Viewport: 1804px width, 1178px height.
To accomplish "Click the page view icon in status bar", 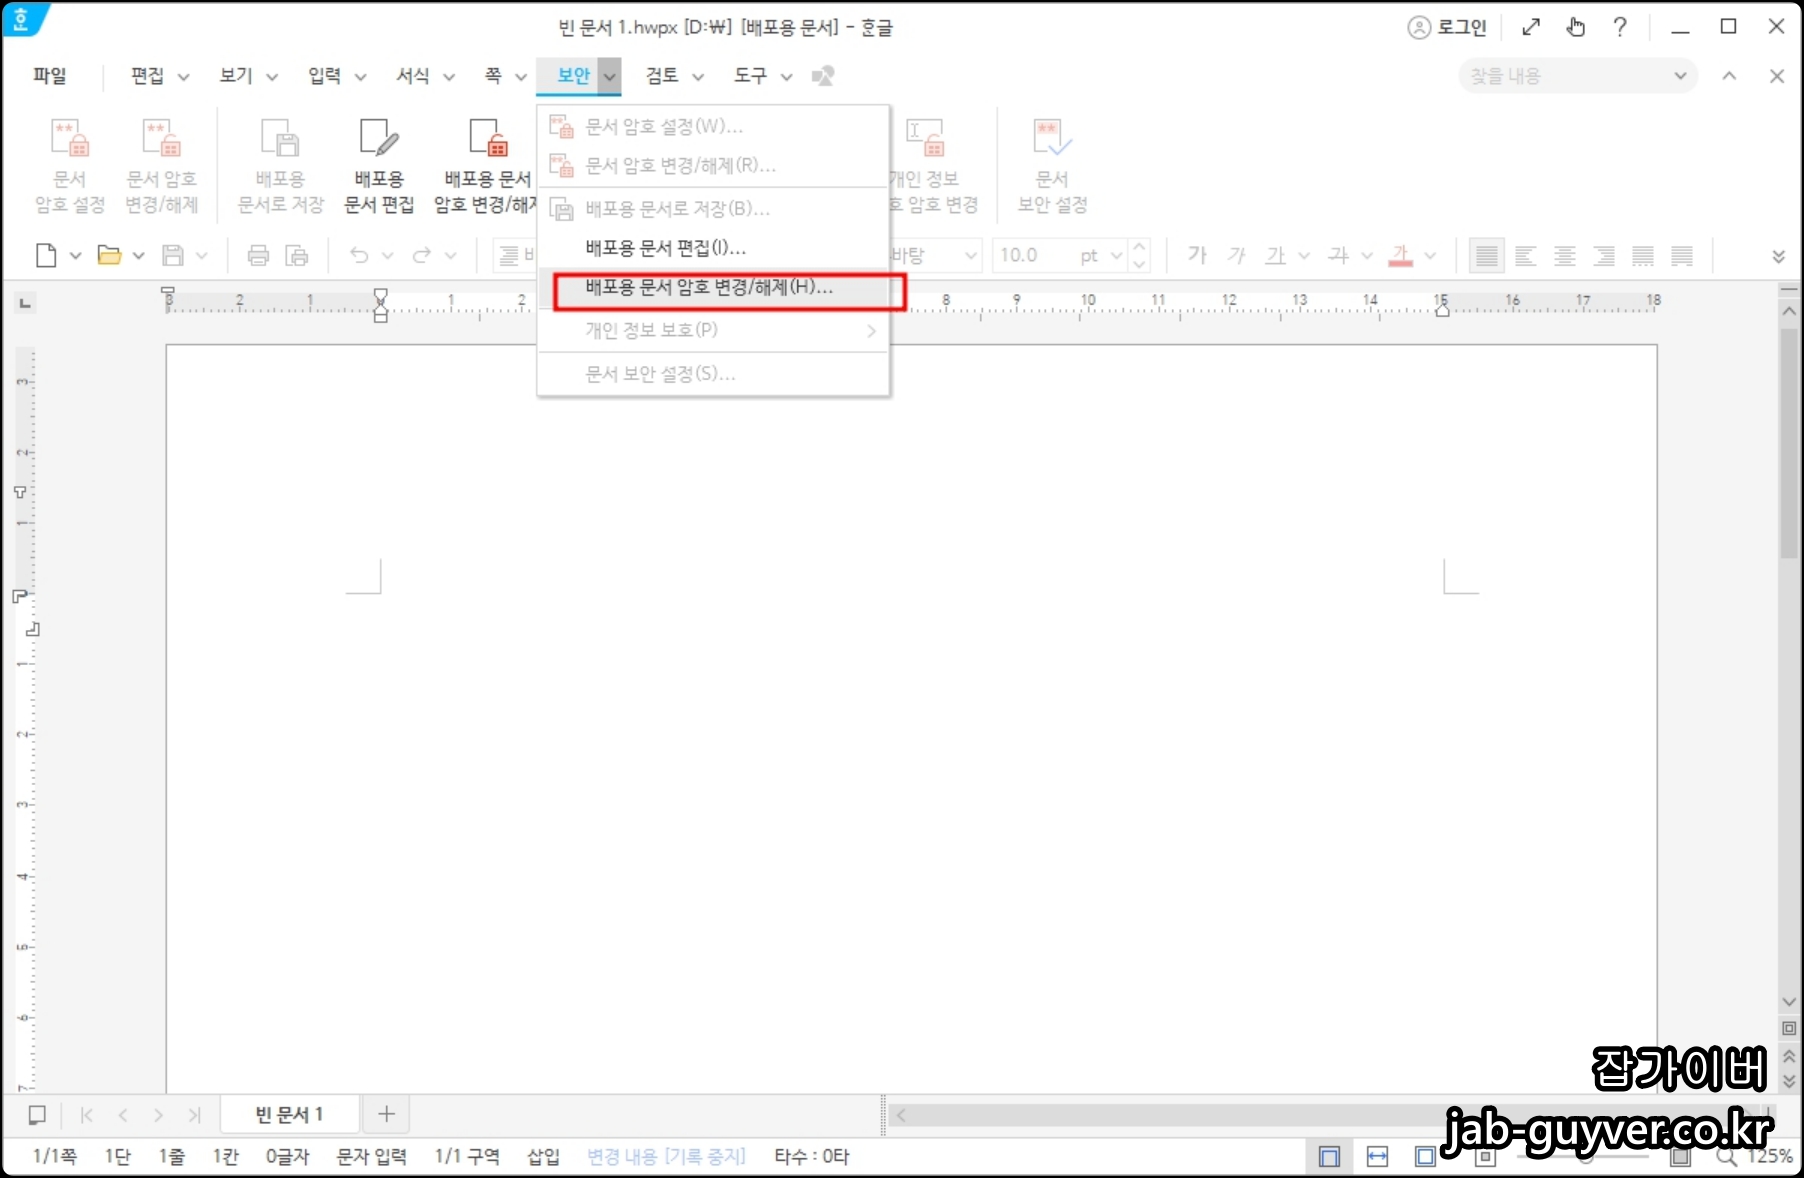I will pos(1329,1157).
